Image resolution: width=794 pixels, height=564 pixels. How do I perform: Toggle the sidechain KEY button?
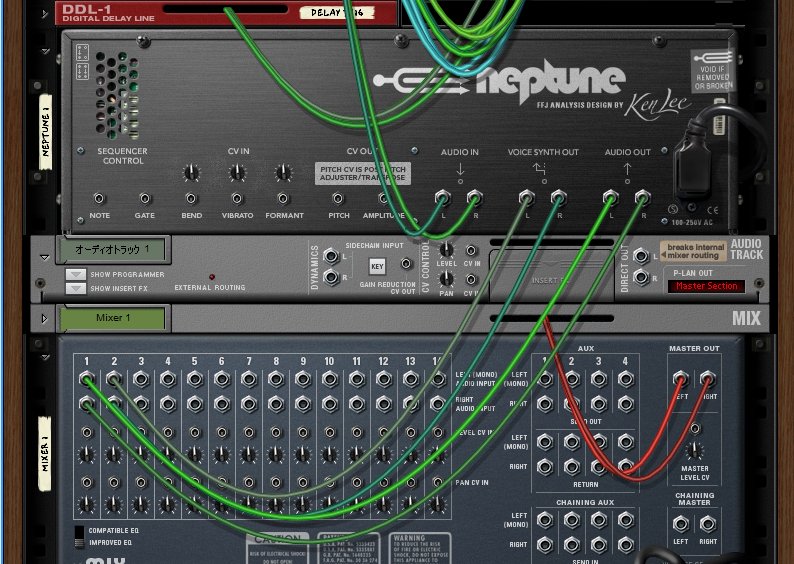377,266
